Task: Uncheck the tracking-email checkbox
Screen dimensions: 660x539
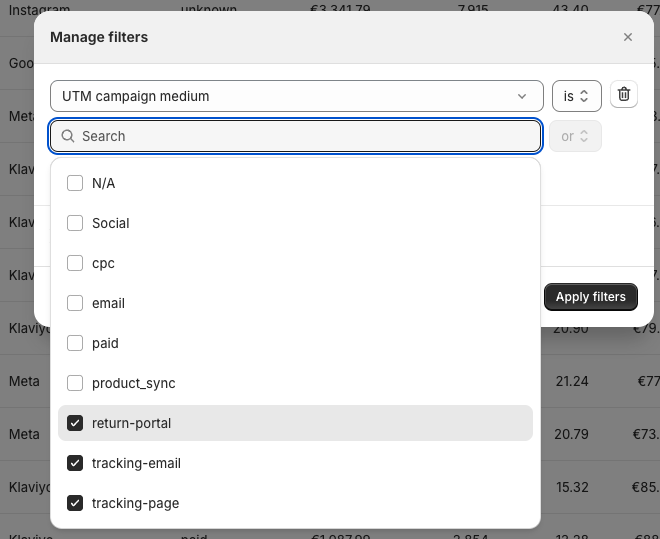Action: (75, 463)
